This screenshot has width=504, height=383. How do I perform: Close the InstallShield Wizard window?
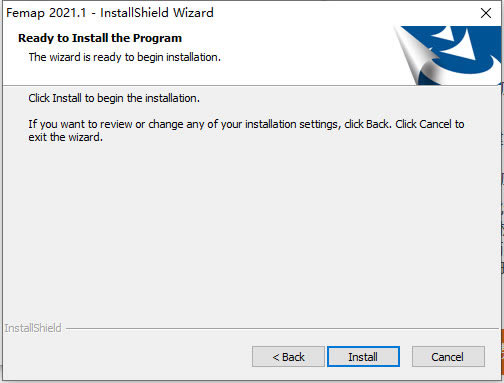pyautogui.click(x=486, y=13)
